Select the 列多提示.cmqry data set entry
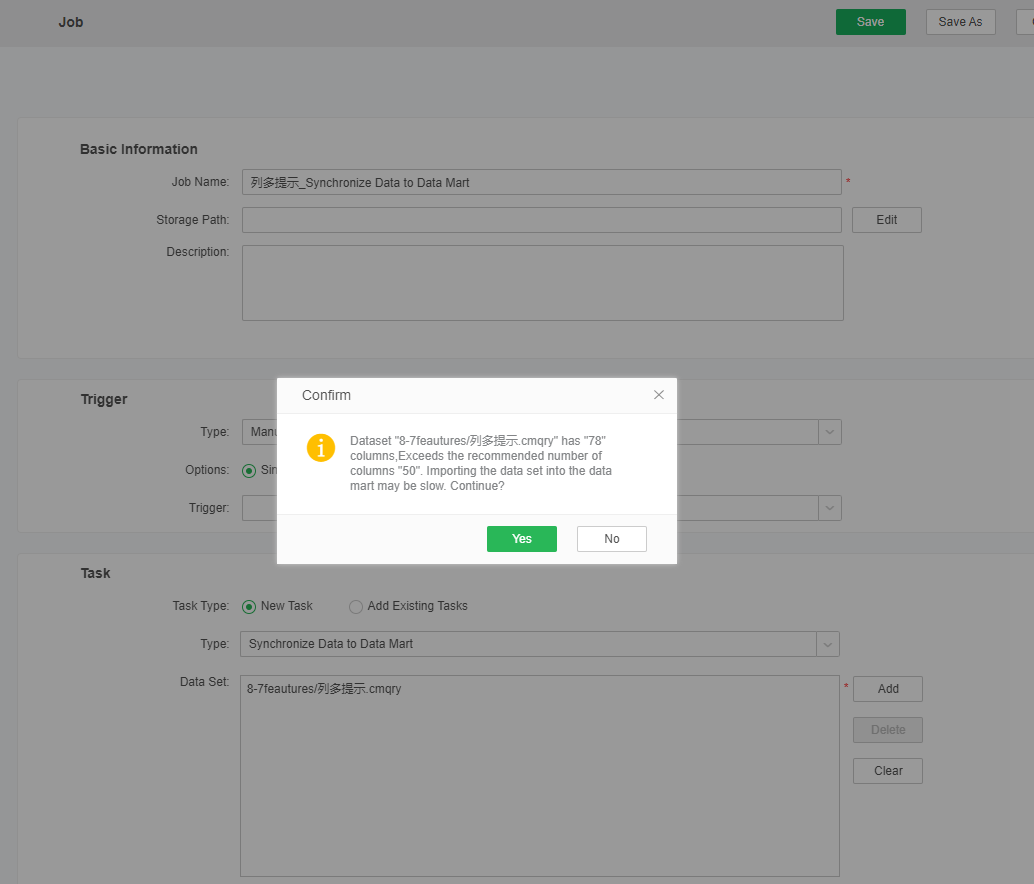Viewport: 1034px width, 884px height. [324, 689]
